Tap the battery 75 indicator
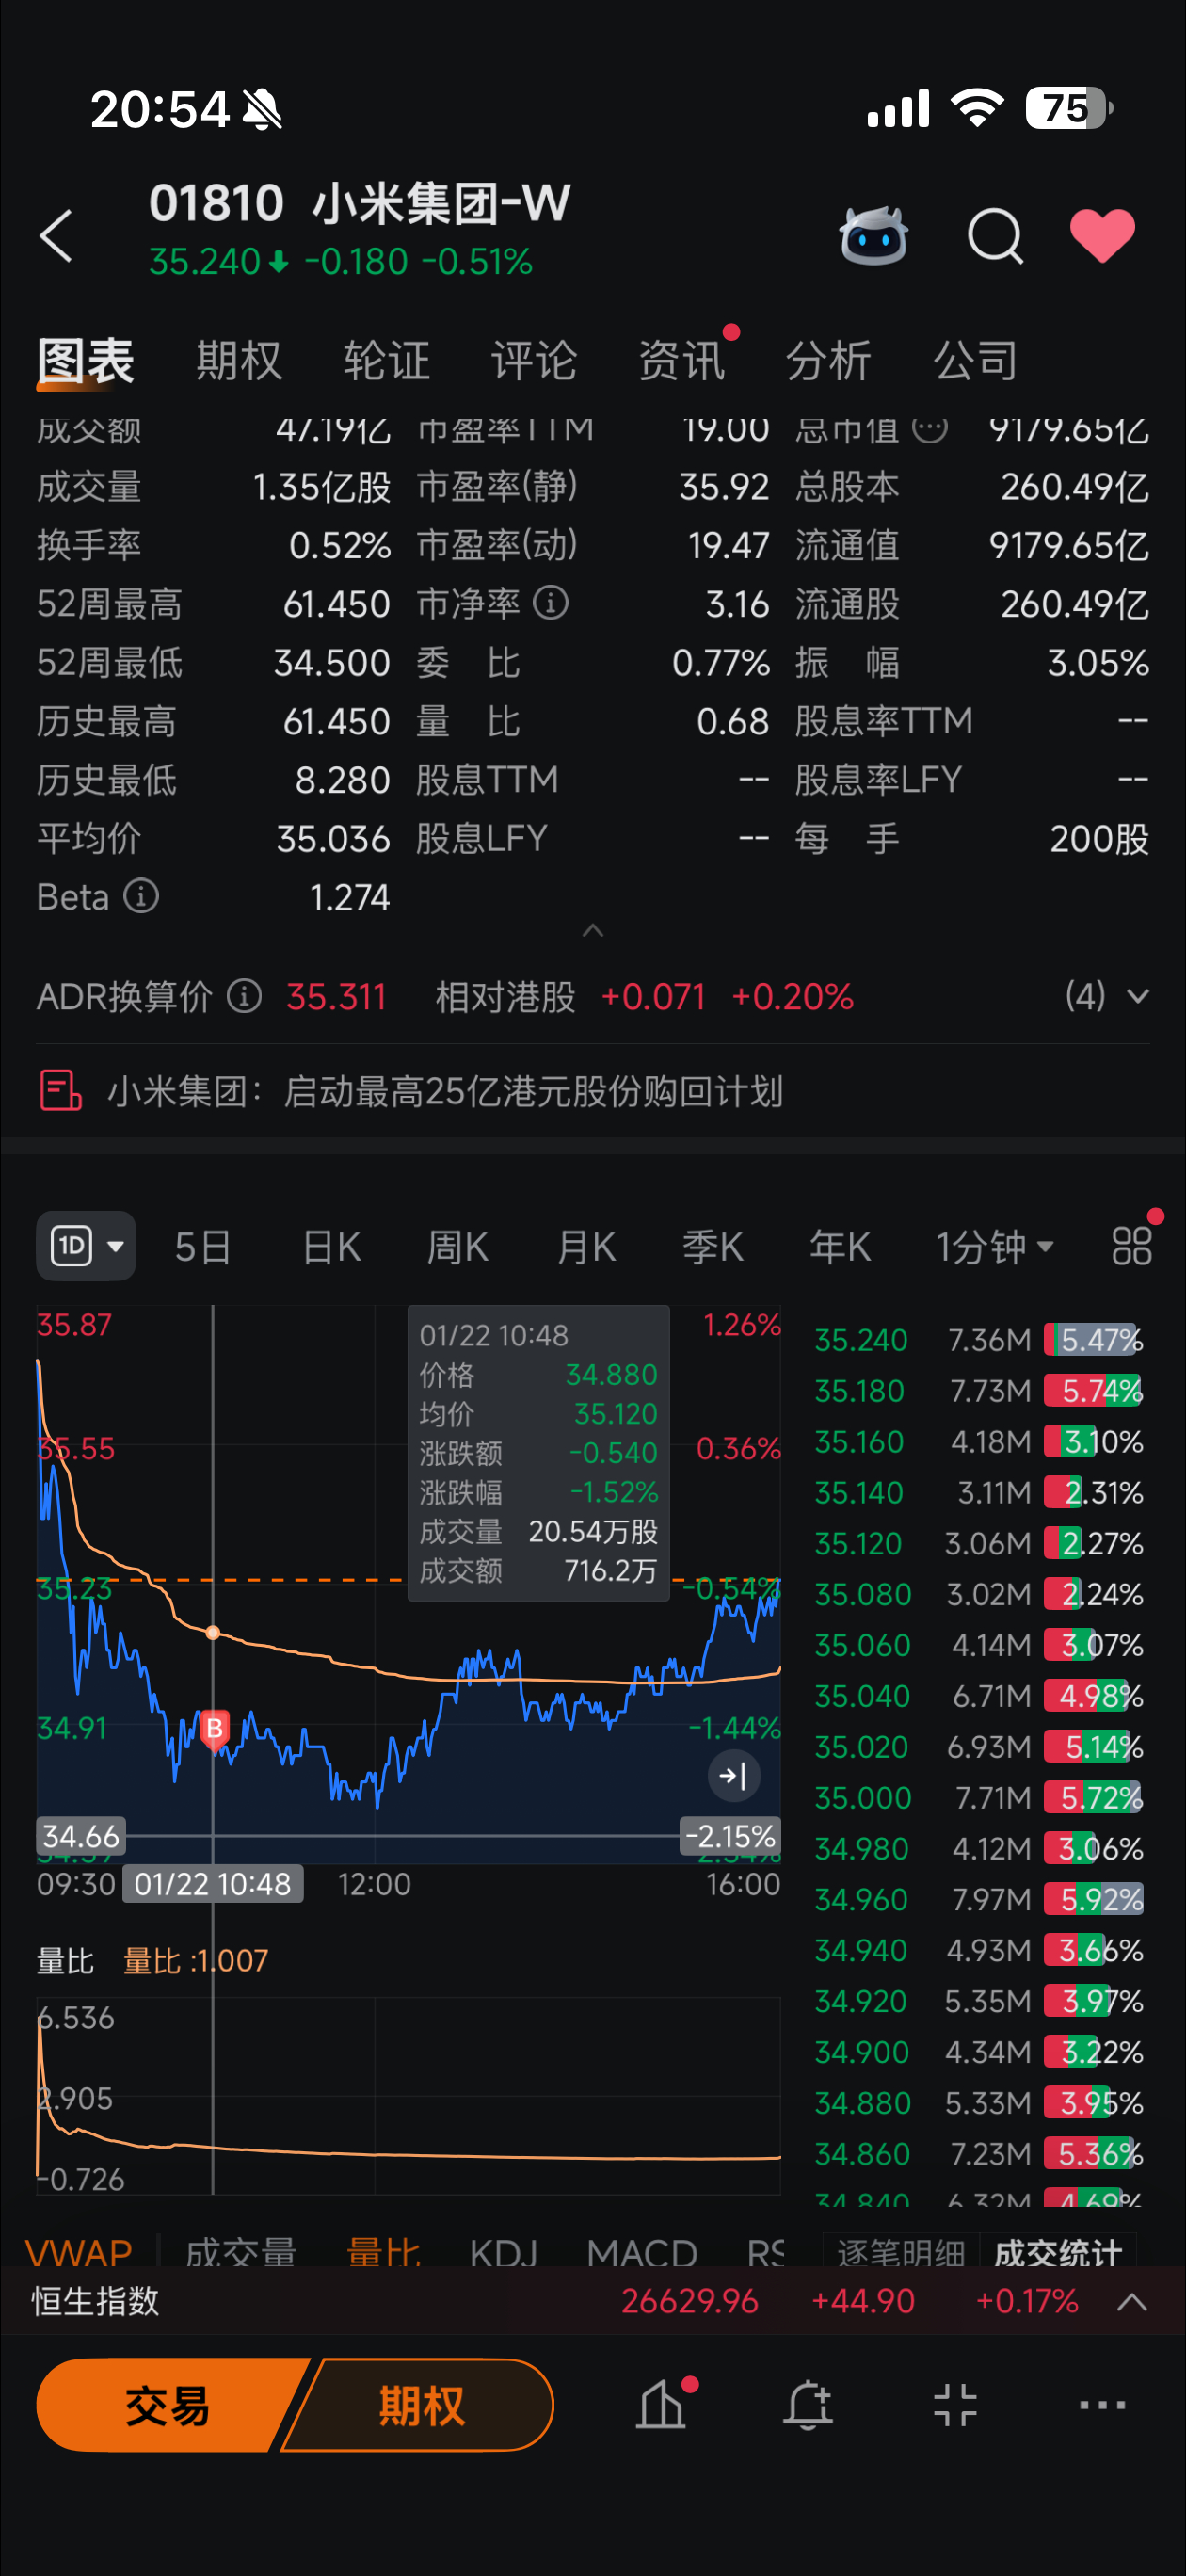Image resolution: width=1186 pixels, height=2576 pixels. 1068,107
